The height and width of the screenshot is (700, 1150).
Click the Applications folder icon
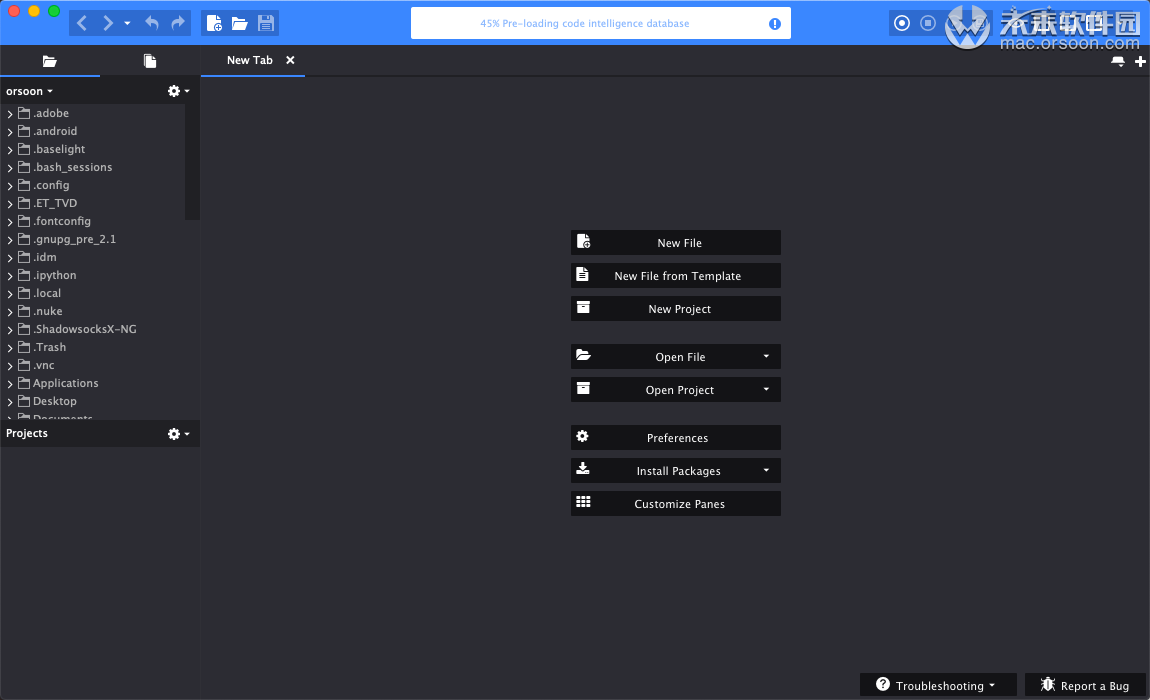24,383
